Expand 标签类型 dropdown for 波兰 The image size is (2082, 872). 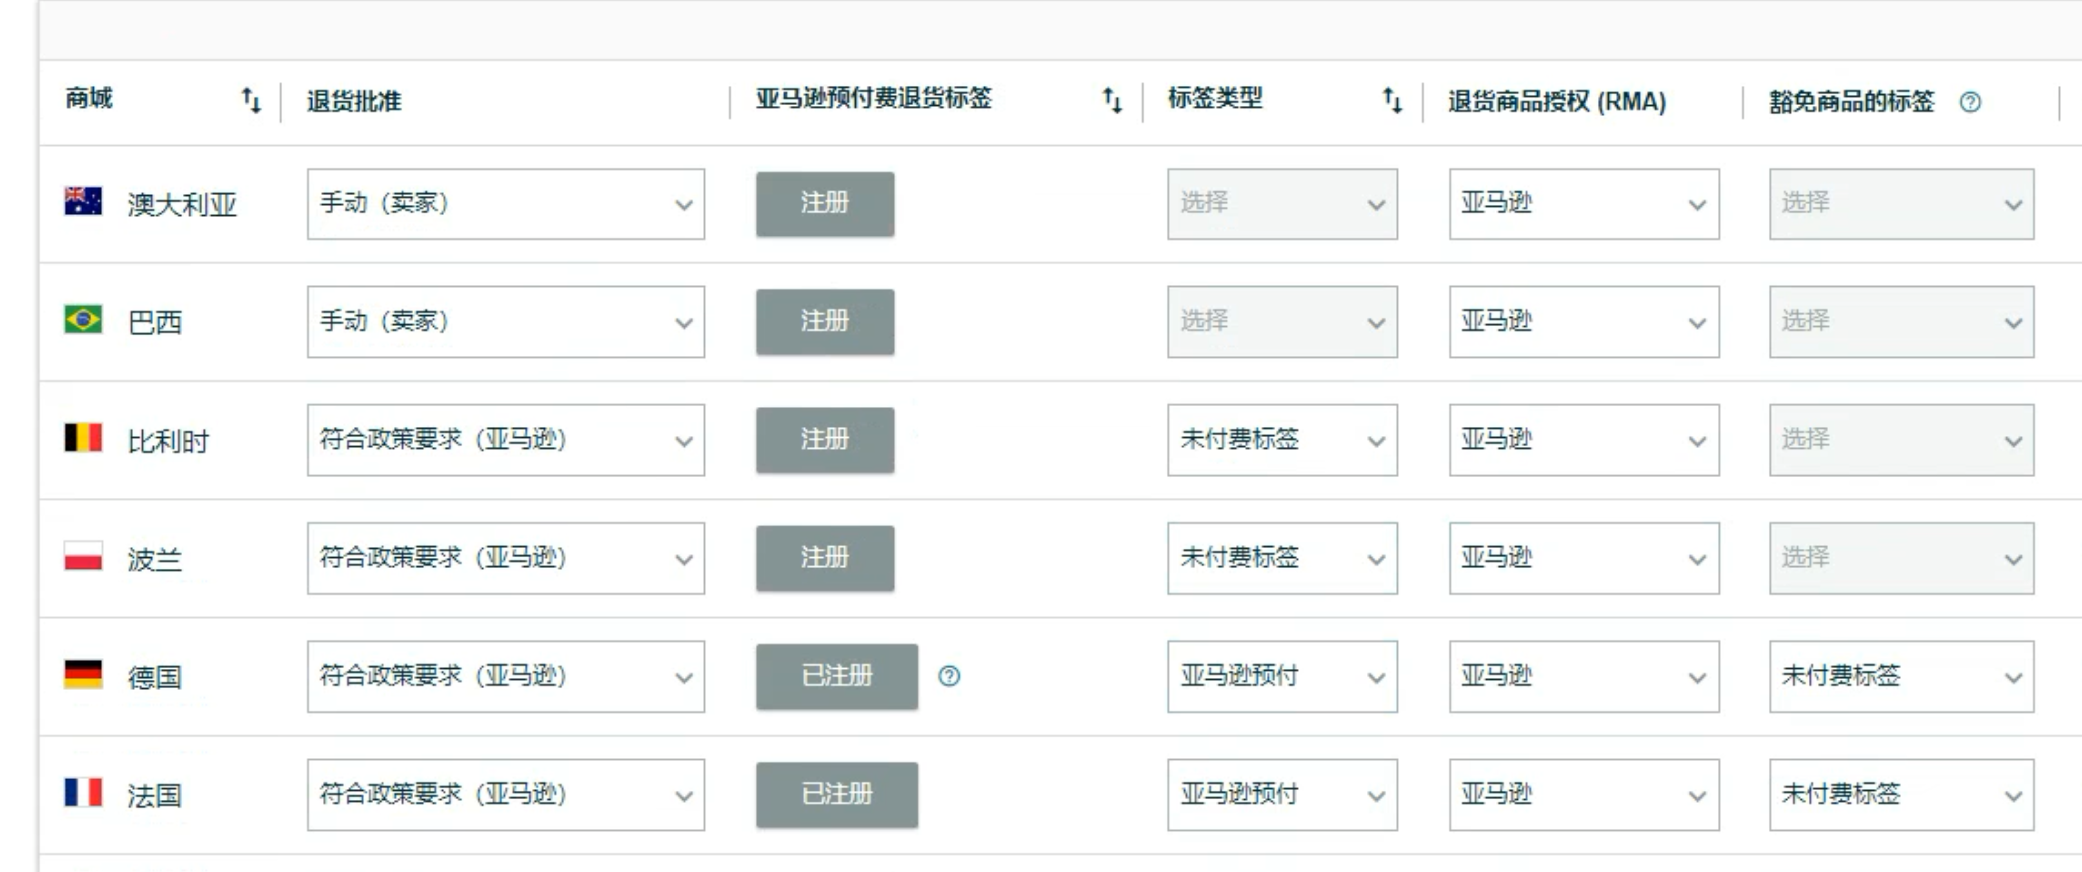(1282, 558)
